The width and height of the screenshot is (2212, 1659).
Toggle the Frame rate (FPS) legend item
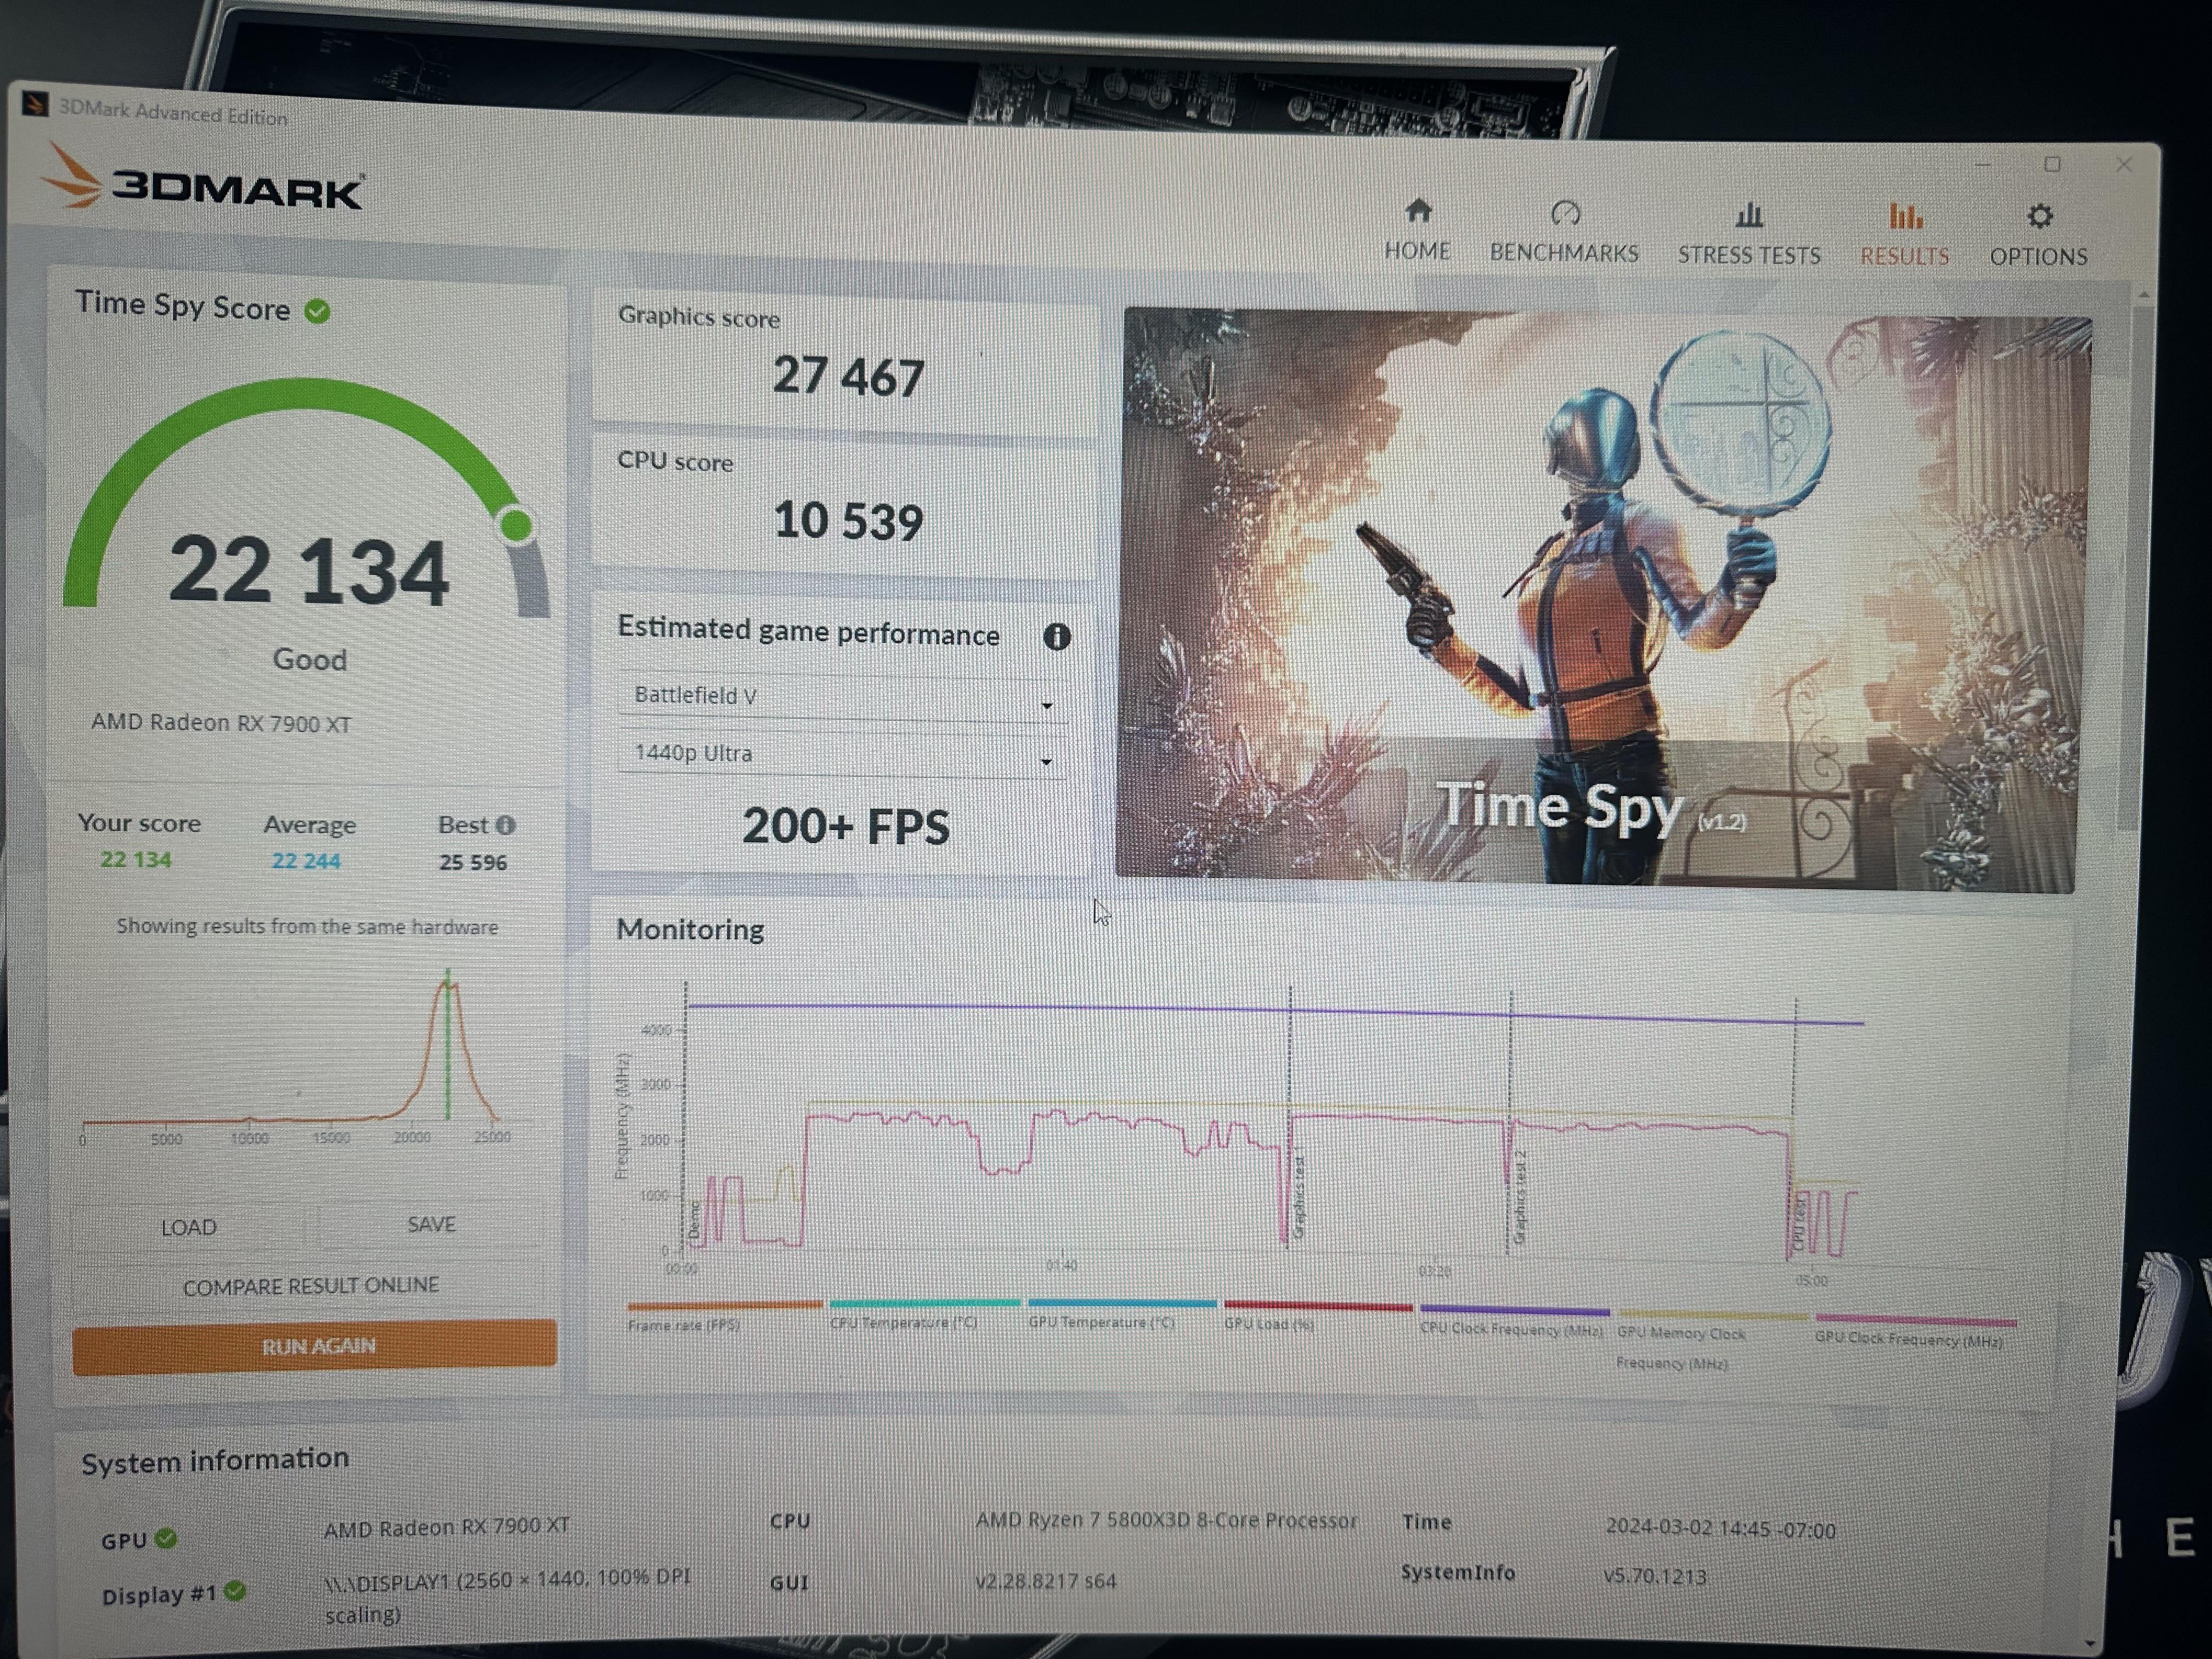click(724, 1316)
